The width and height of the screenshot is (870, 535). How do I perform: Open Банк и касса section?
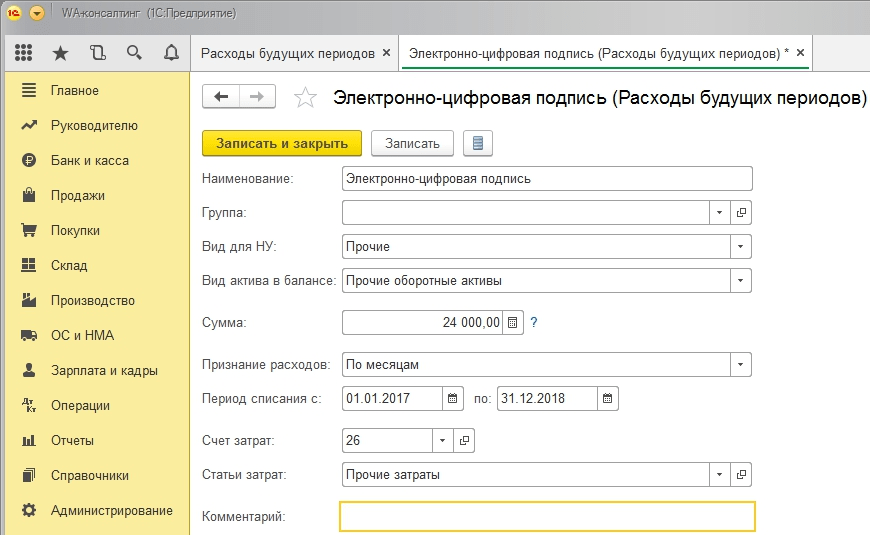[89, 160]
